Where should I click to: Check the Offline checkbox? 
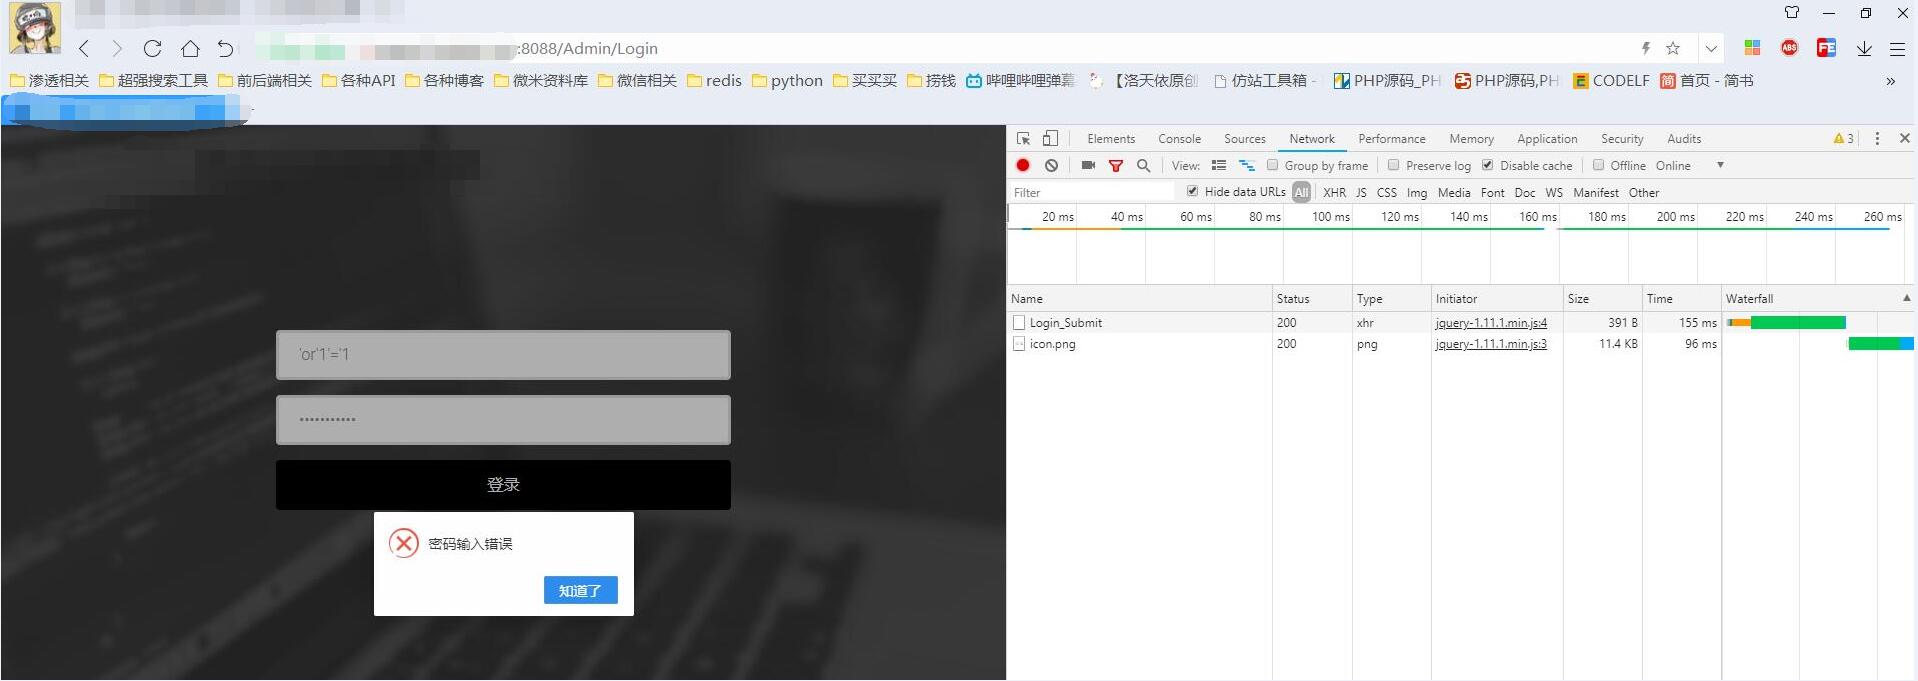pos(1598,165)
